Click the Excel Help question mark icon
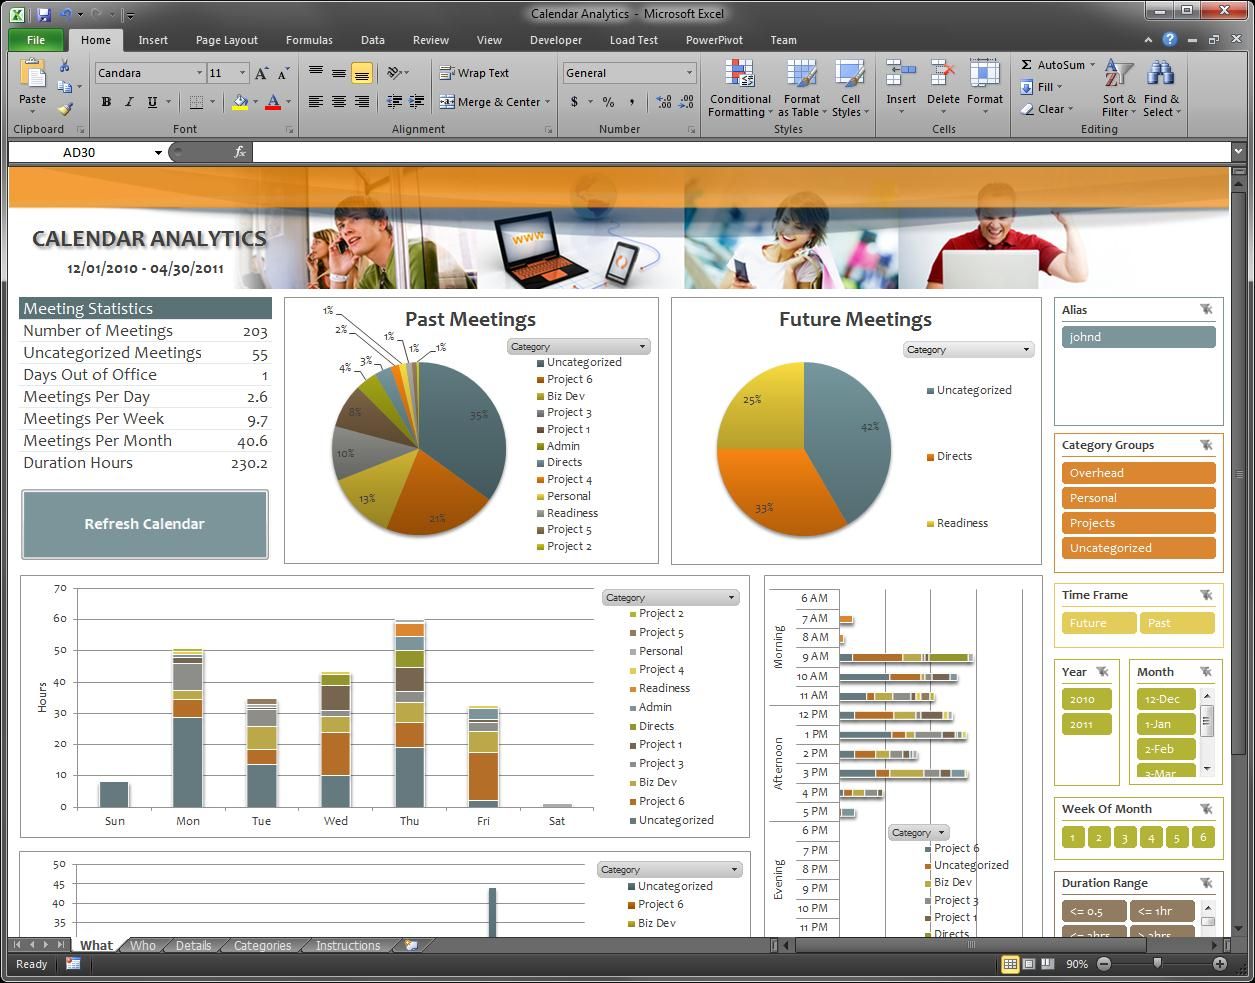This screenshot has height=983, width=1255. click(x=1169, y=40)
